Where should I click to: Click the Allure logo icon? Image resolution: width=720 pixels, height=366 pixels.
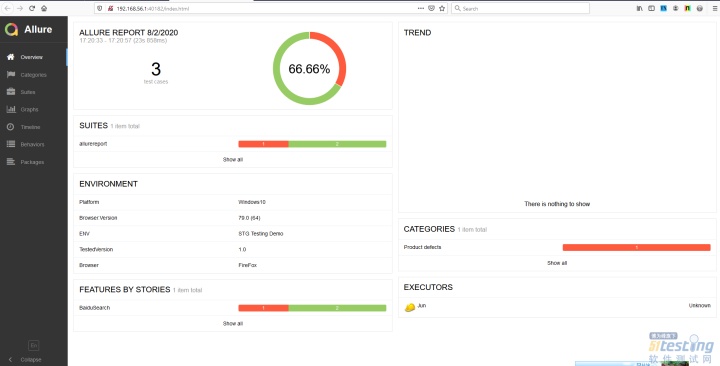11,29
